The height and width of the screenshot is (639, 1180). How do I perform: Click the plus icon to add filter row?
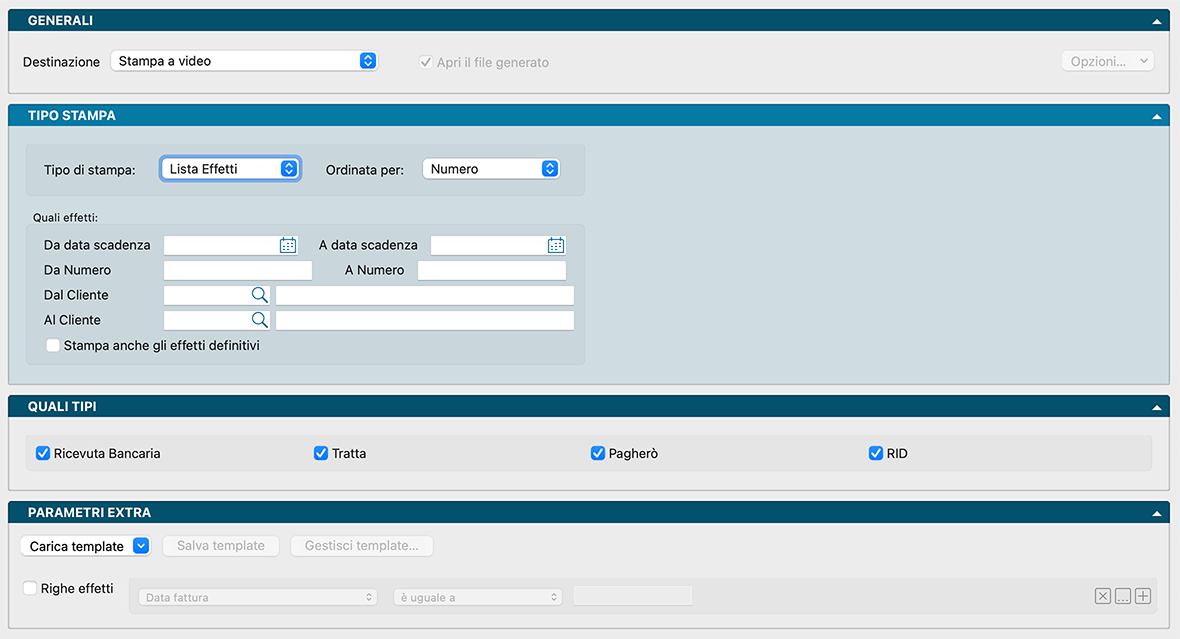click(1143, 596)
